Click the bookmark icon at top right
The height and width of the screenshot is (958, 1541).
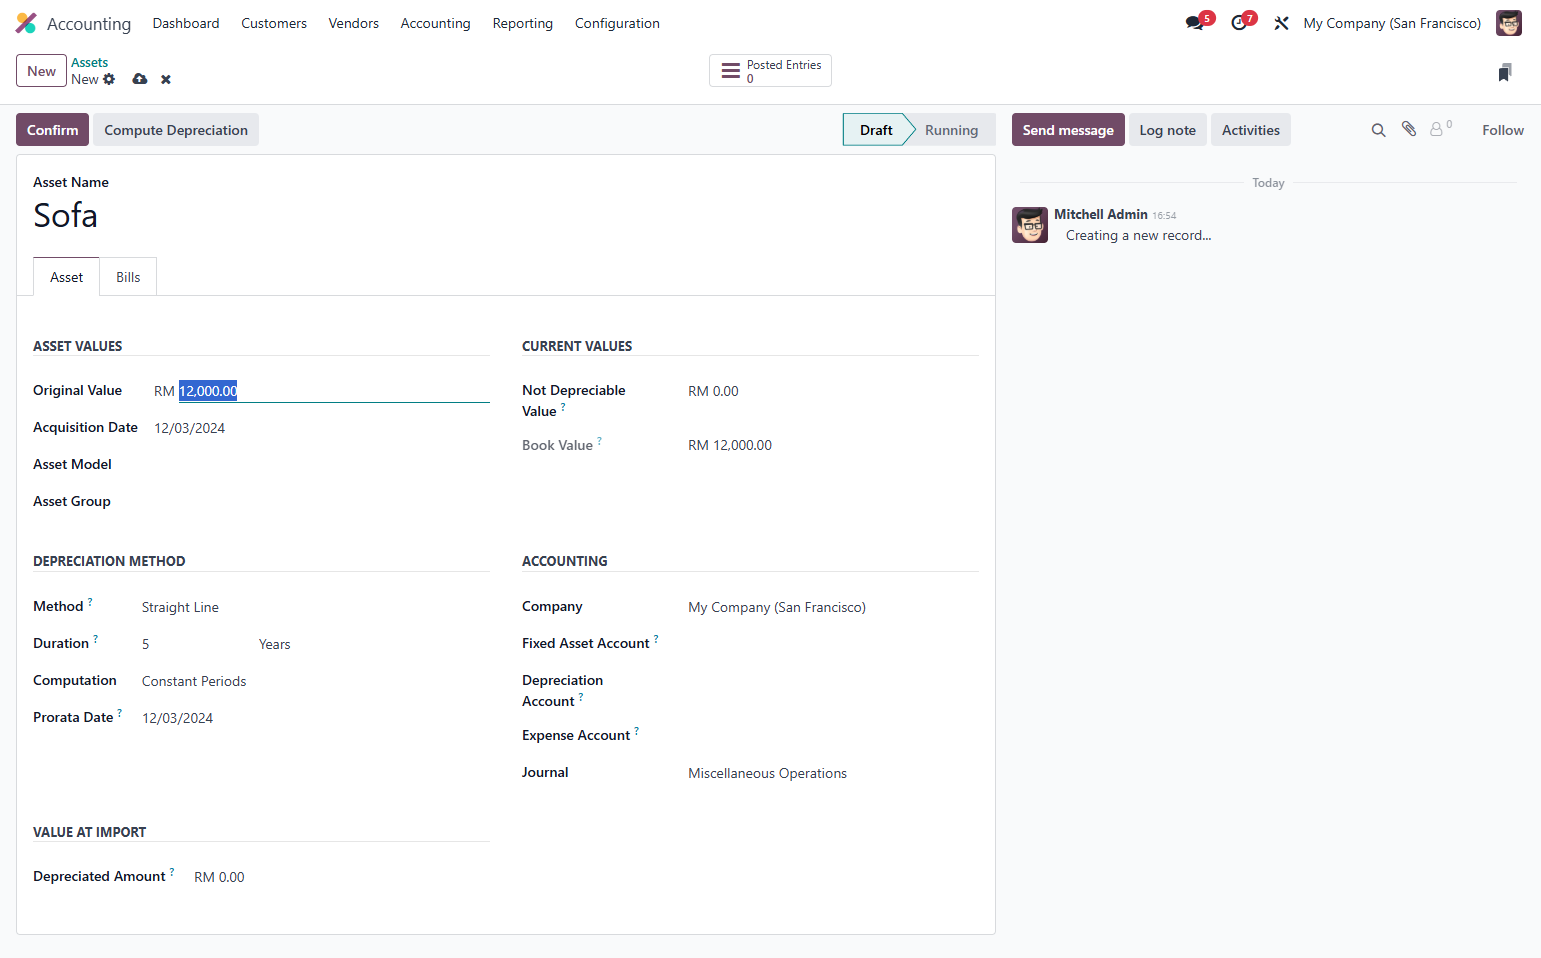[x=1505, y=72]
